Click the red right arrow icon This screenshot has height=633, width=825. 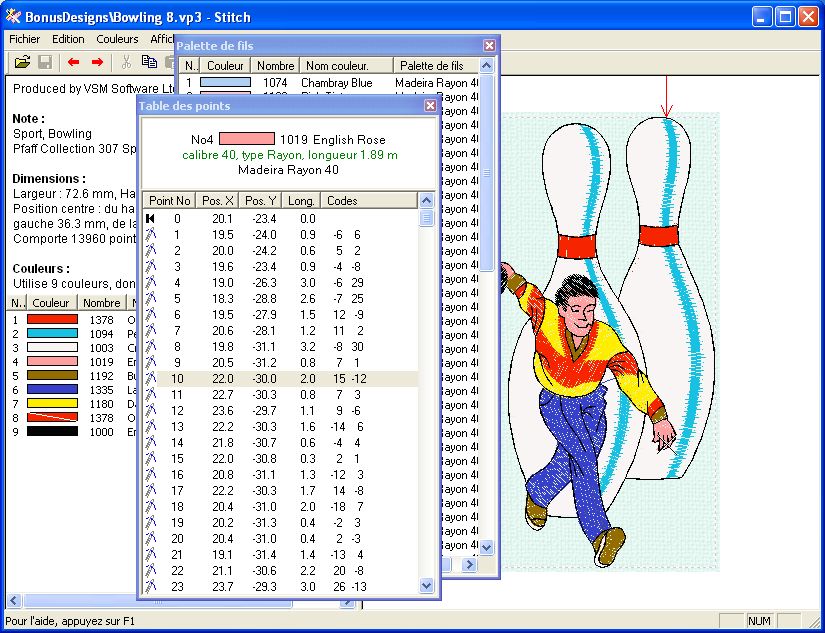97,62
